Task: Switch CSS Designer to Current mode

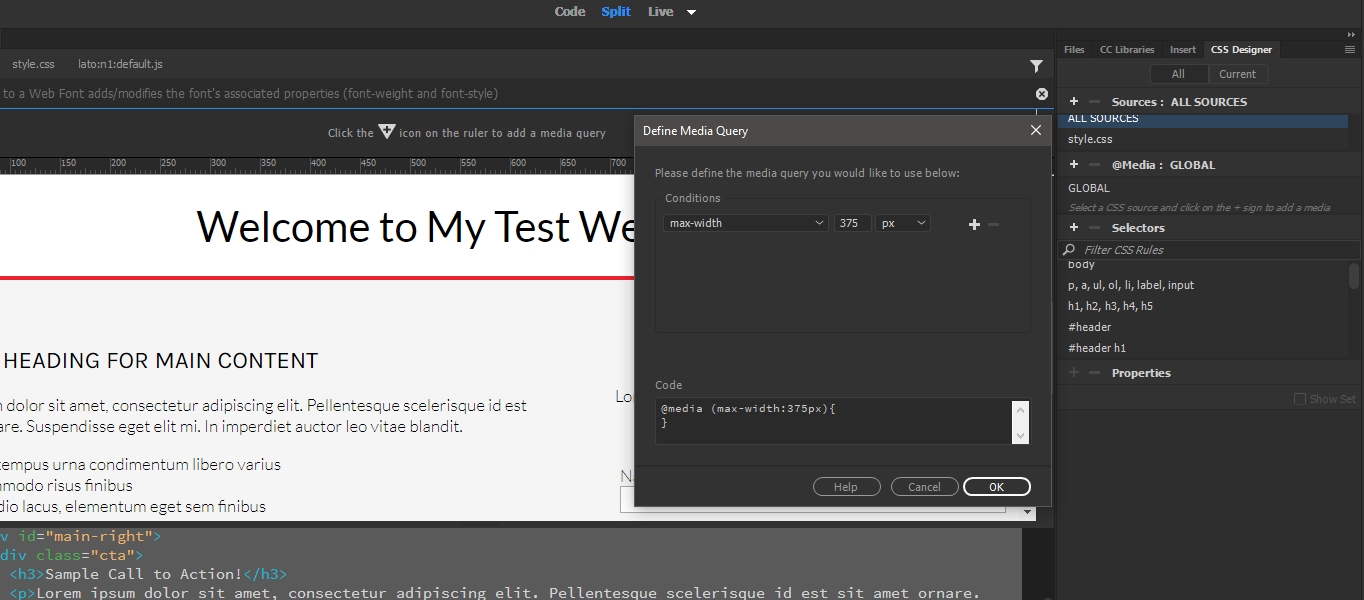Action: pyautogui.click(x=1238, y=73)
